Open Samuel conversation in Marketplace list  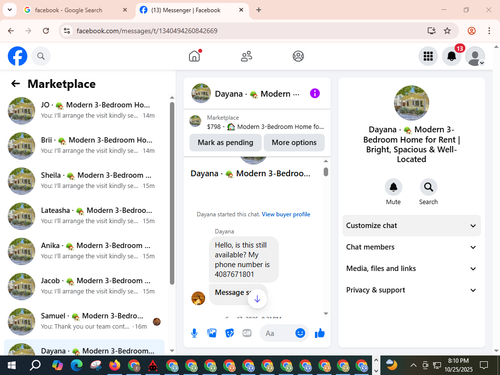point(85,321)
